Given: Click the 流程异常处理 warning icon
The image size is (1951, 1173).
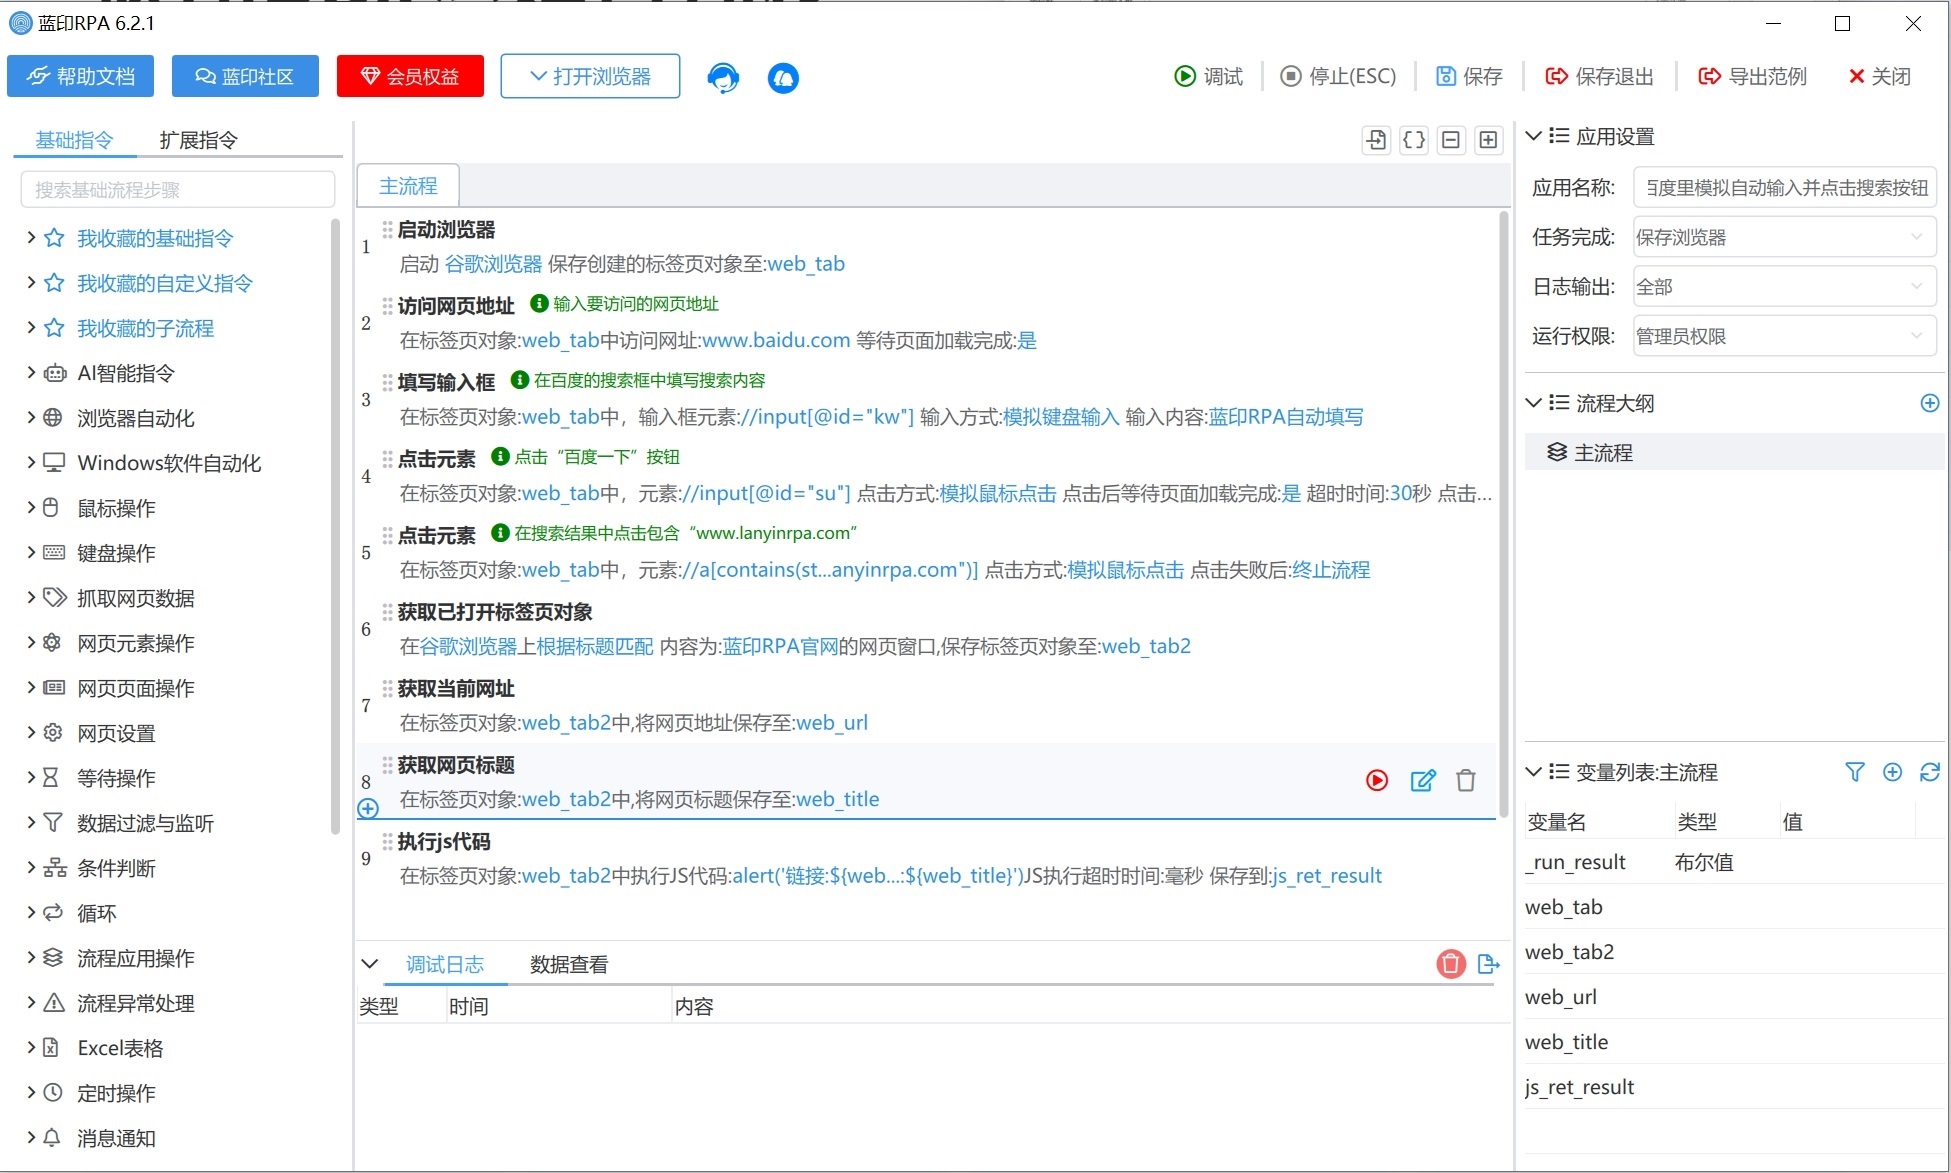Looking at the screenshot, I should coord(54,1003).
